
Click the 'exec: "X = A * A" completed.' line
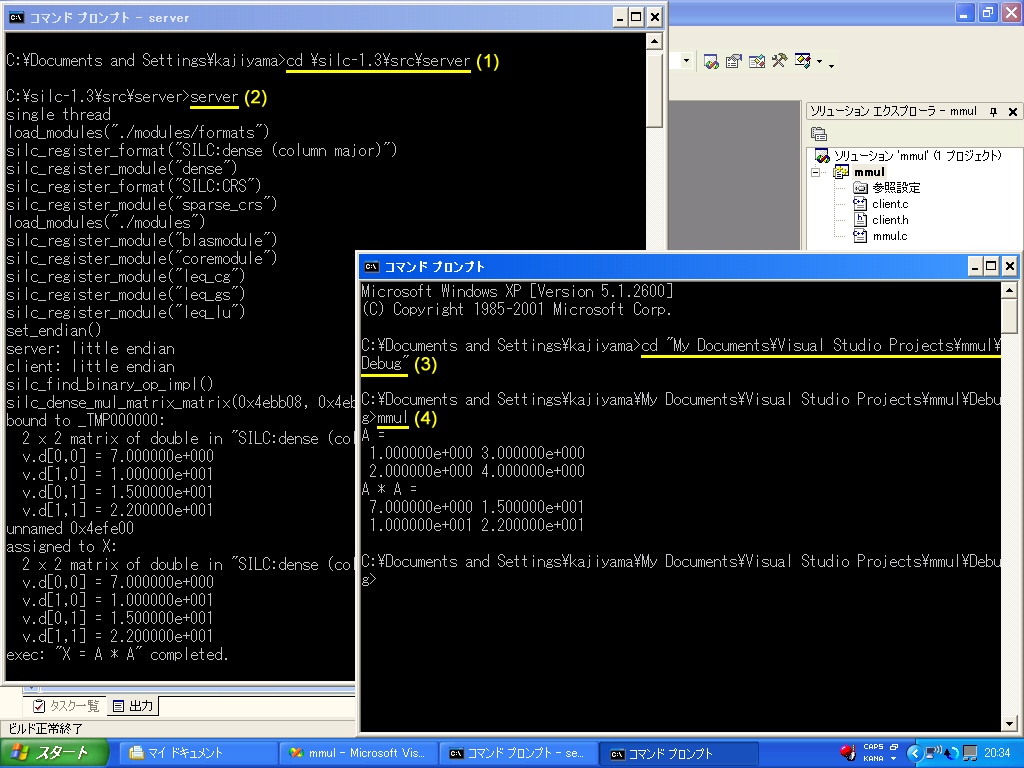pyautogui.click(x=118, y=654)
